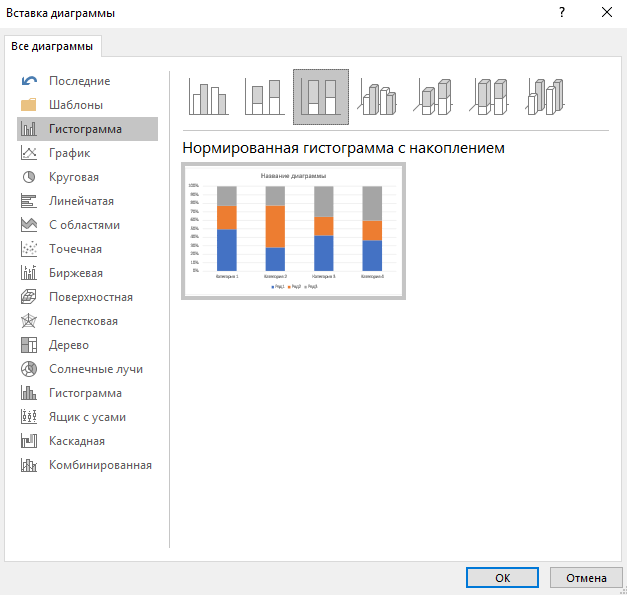Click the OK button
Image resolution: width=627 pixels, height=595 pixels.
pos(503,577)
